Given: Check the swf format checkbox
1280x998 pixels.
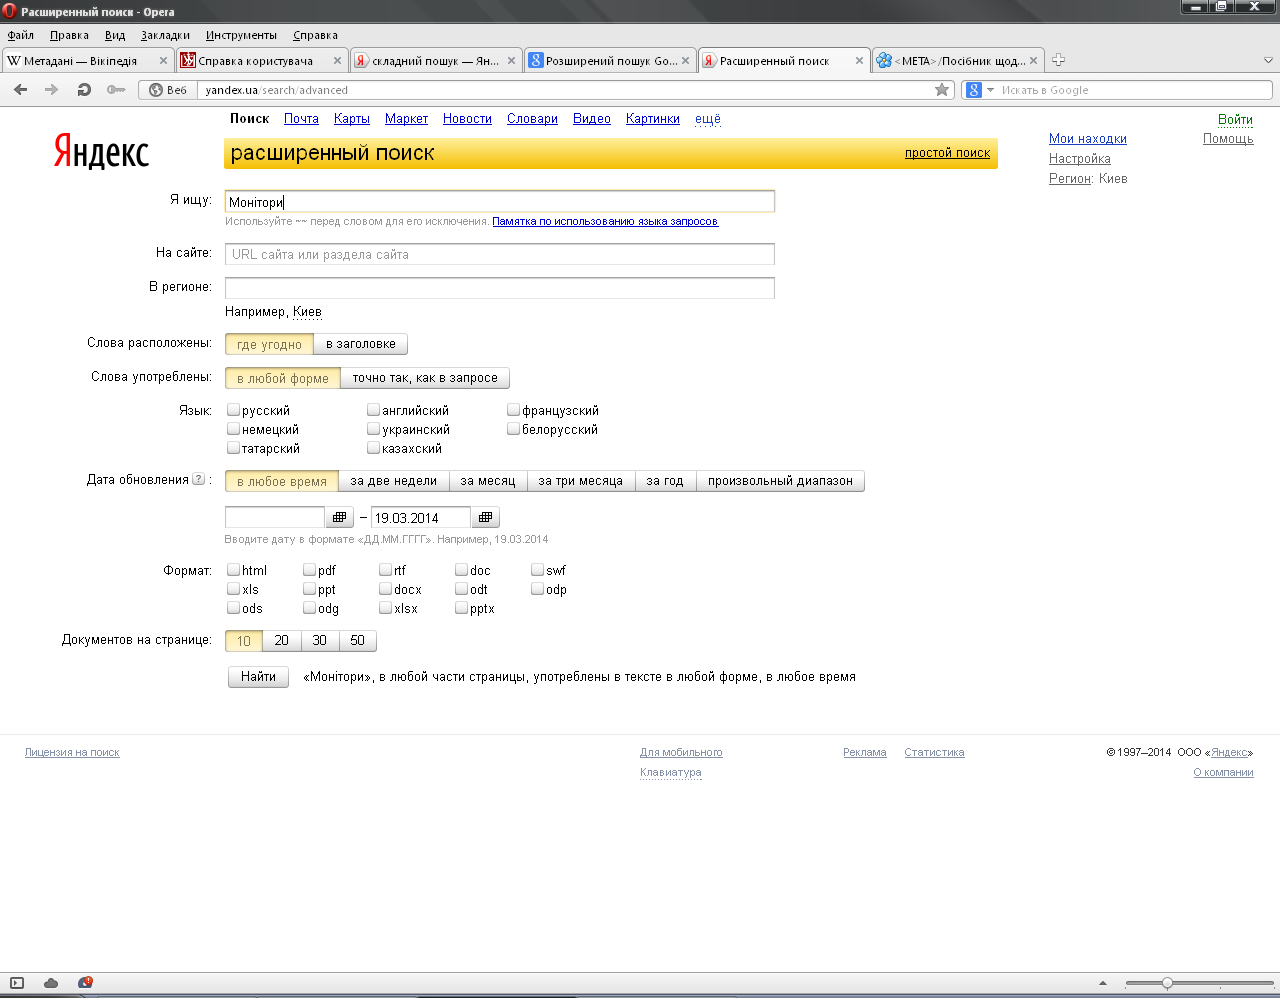Looking at the screenshot, I should (537, 569).
